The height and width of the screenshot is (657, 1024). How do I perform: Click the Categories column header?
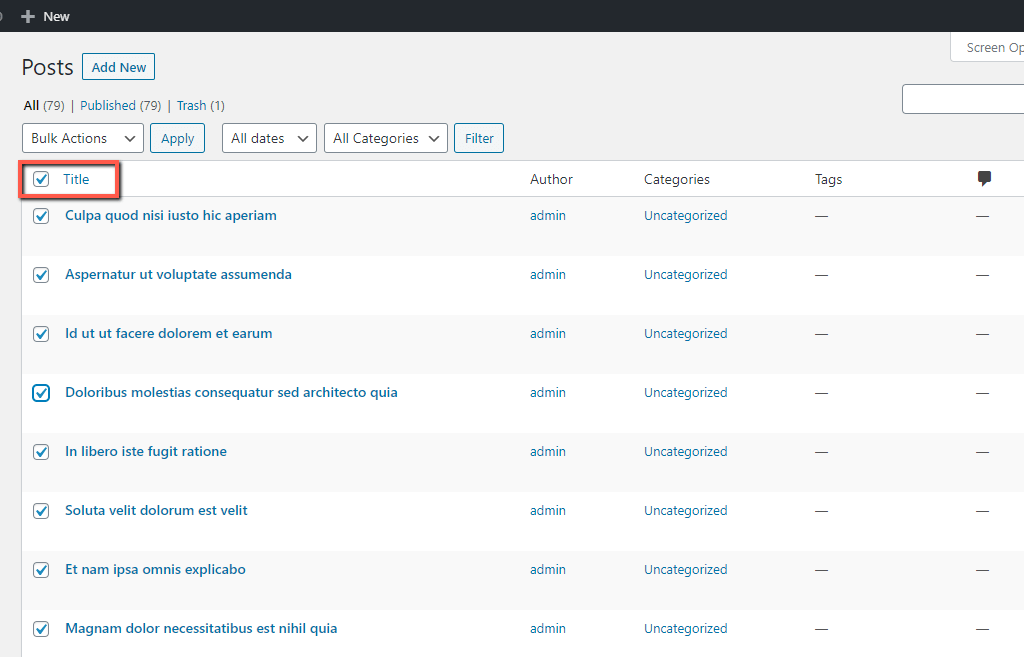coord(677,179)
